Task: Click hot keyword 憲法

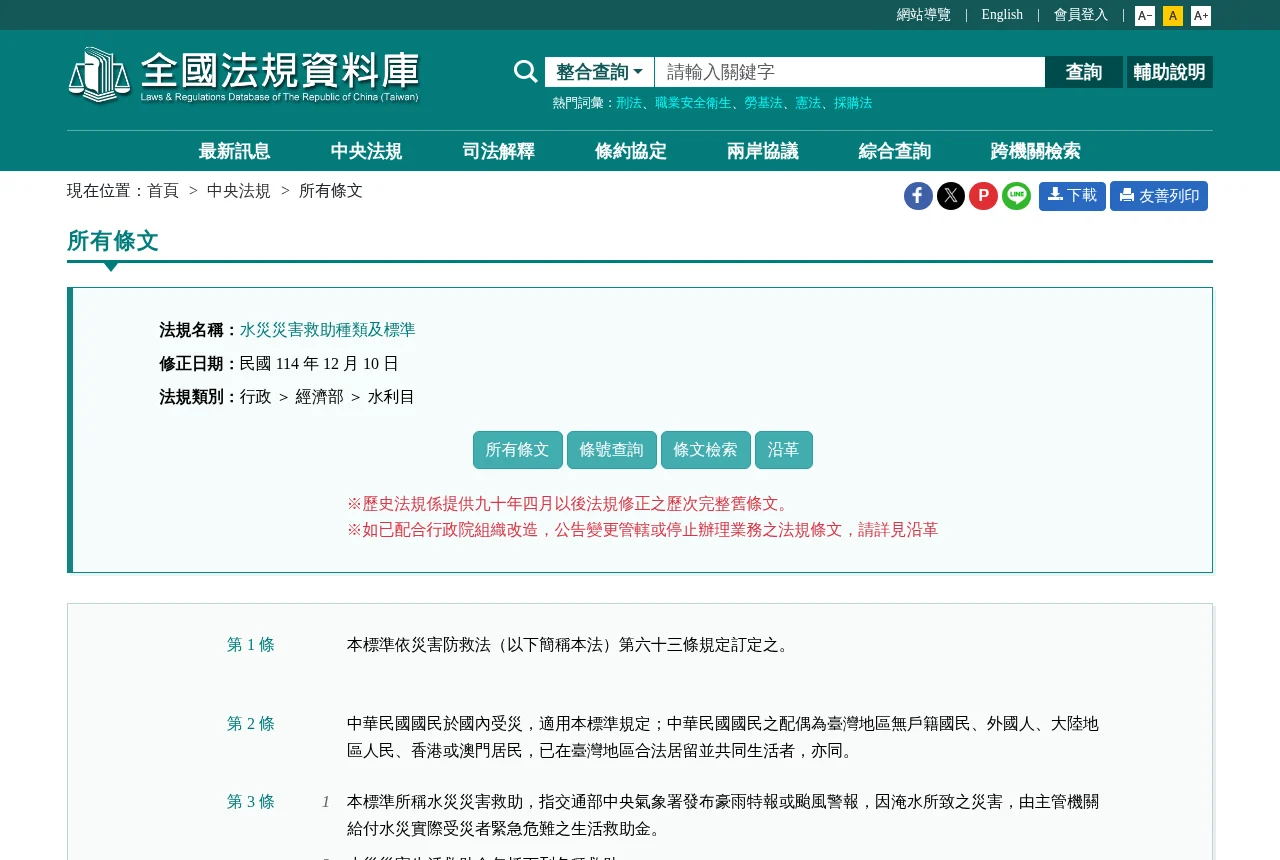Action: [808, 103]
